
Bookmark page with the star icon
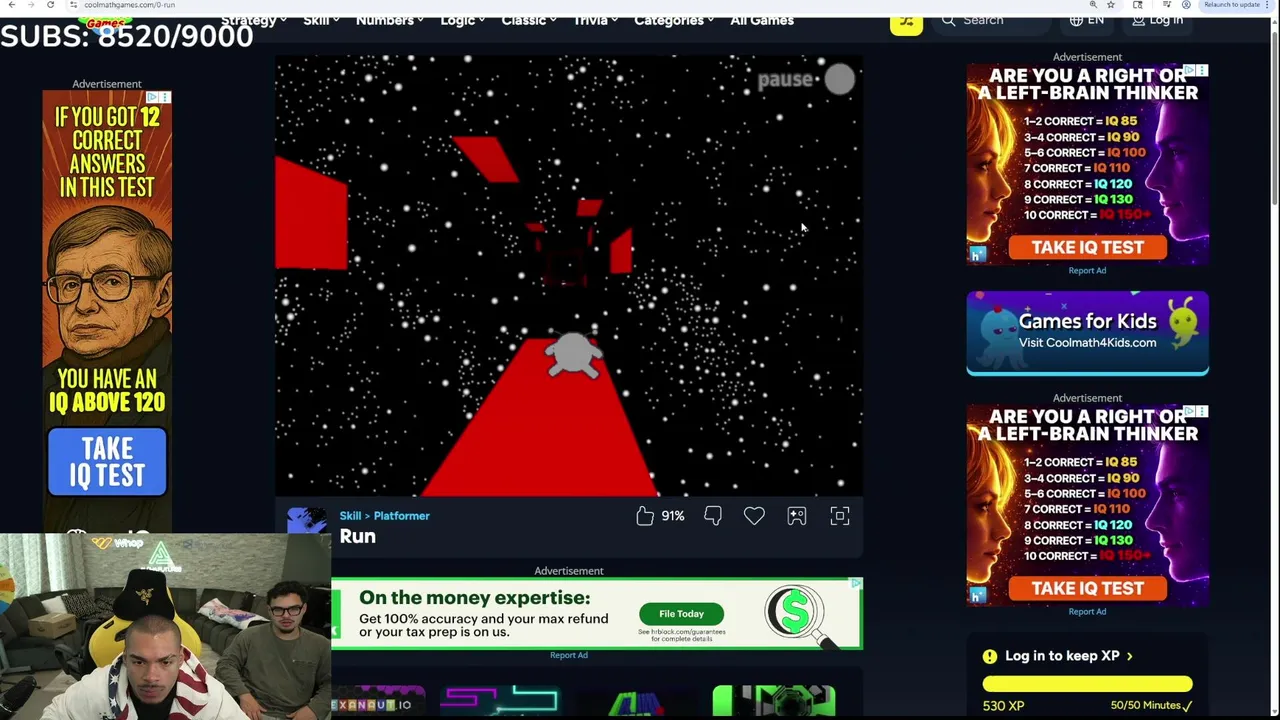pos(1110,5)
